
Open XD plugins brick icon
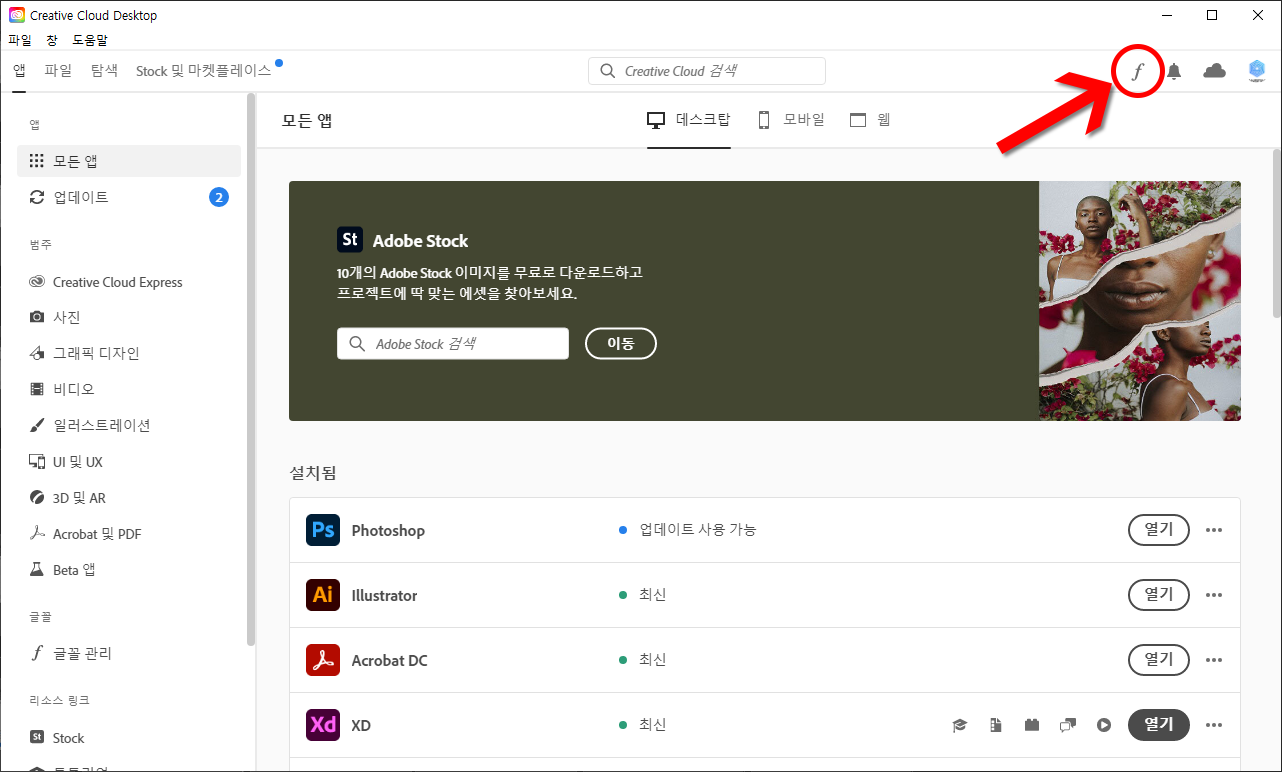[1032, 725]
